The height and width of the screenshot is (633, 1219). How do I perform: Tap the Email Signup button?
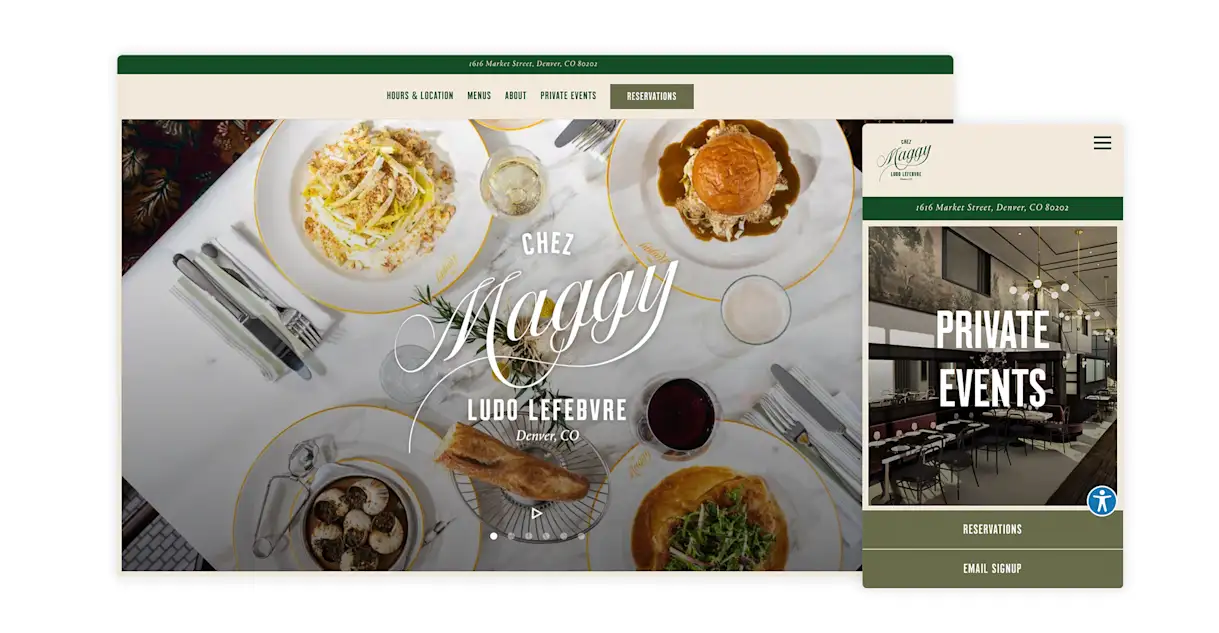point(992,569)
